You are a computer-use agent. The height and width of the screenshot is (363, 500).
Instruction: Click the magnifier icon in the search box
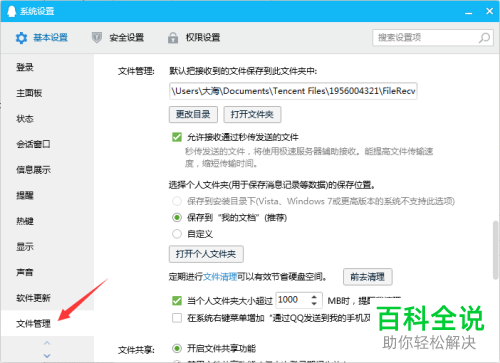click(x=484, y=38)
